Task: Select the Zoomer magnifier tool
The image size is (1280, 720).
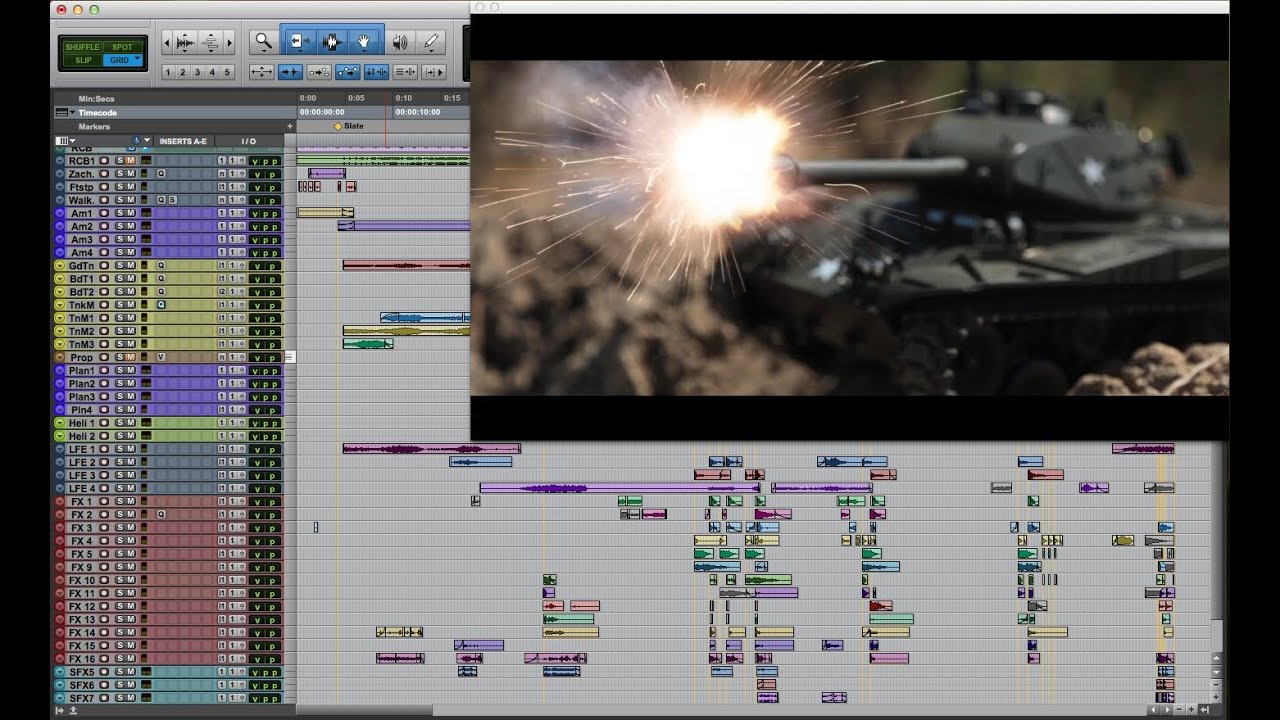Action: [263, 42]
